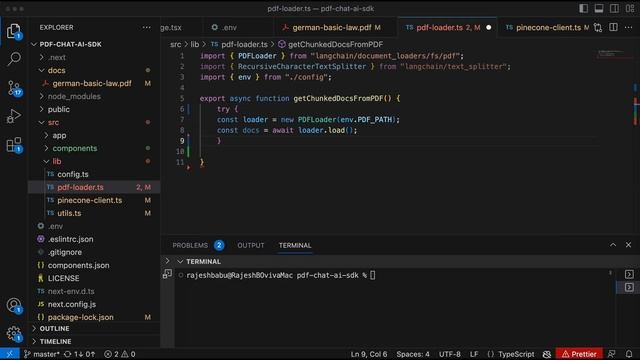This screenshot has height=360, width=640.
Task: Select the pdf-loader.ts editor tab
Action: click(x=447, y=27)
